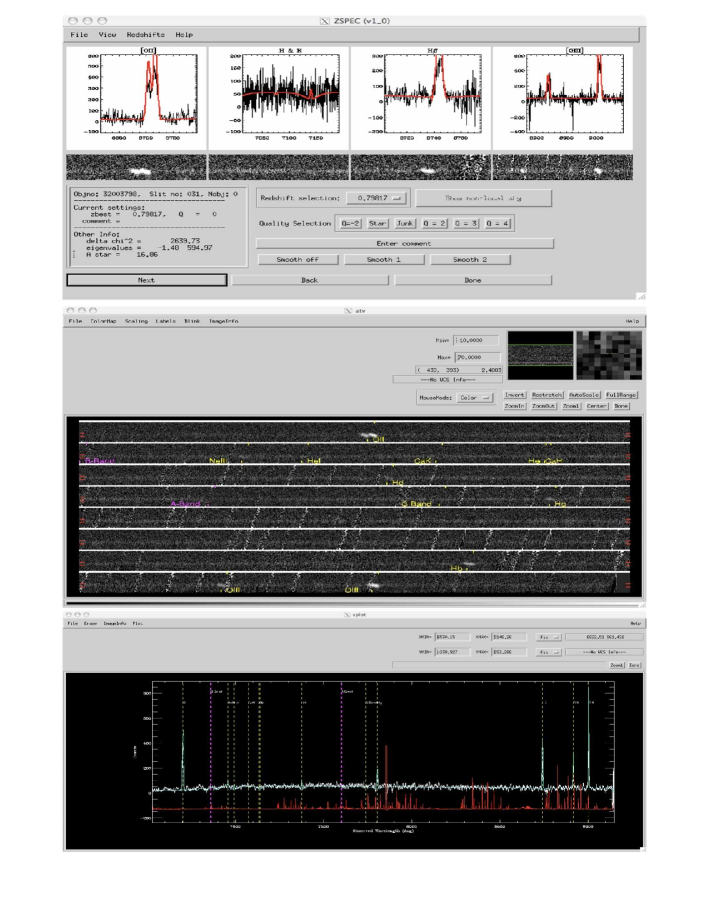Viewport: 709px width, 917px height.
Task: Click the H & K spectrum plot panel
Action: pyautogui.click(x=278, y=98)
